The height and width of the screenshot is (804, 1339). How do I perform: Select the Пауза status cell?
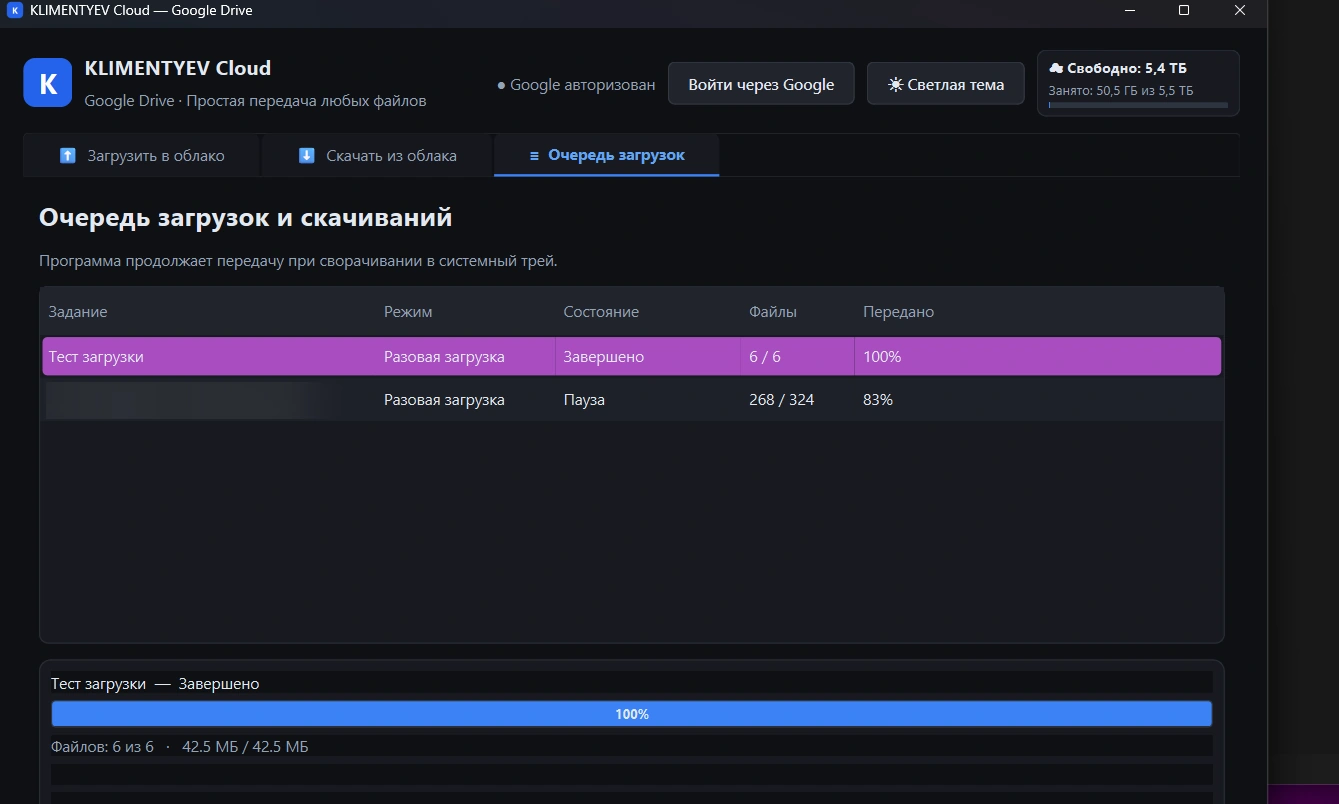pyautogui.click(x=584, y=400)
